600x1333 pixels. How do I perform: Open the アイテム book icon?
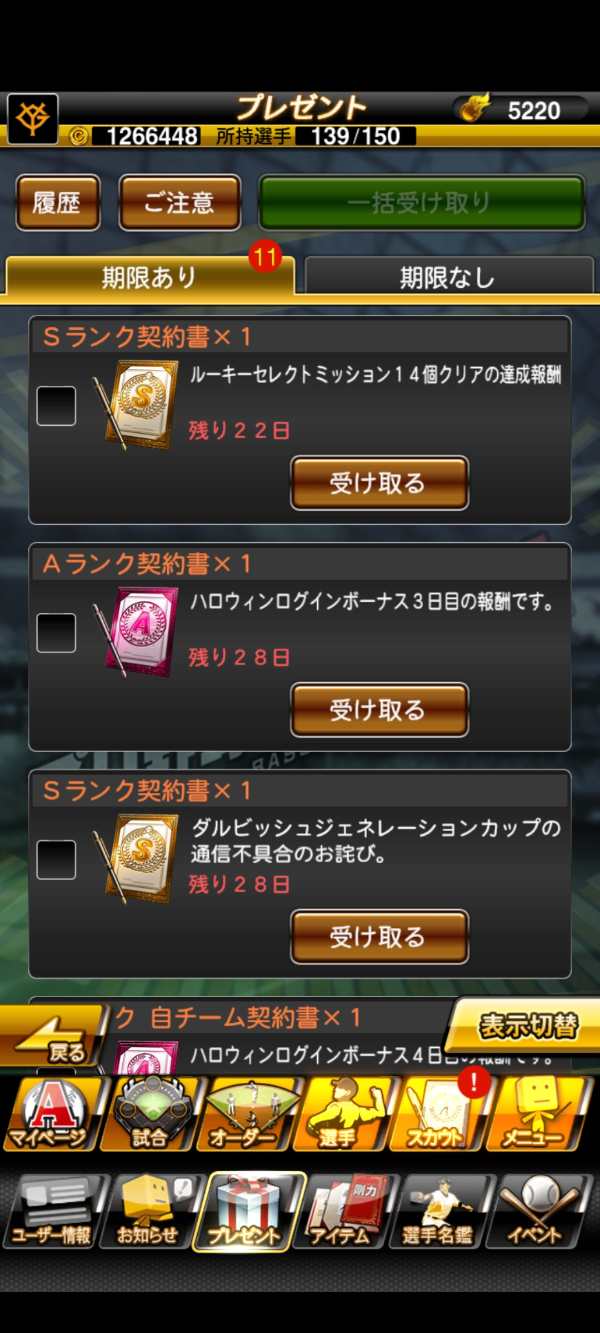(x=344, y=1212)
